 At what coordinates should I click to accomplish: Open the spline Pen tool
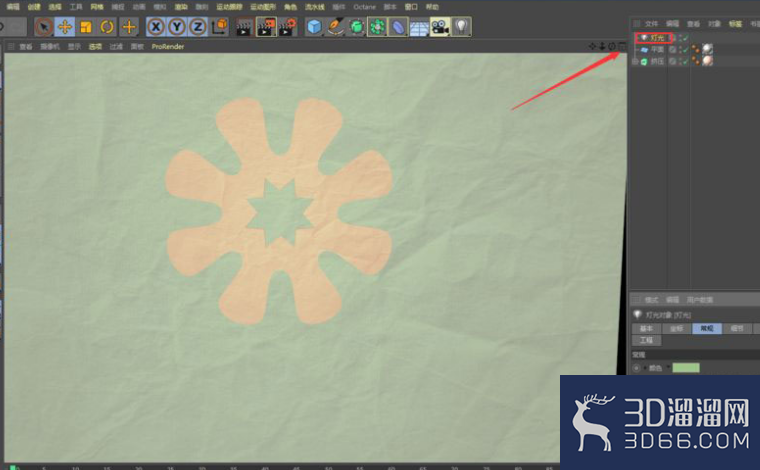pos(335,27)
